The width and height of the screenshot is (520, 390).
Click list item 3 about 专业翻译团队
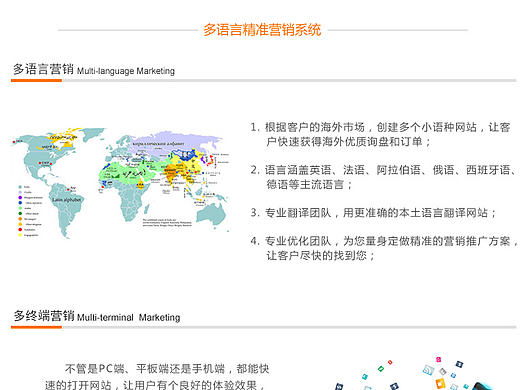click(373, 213)
